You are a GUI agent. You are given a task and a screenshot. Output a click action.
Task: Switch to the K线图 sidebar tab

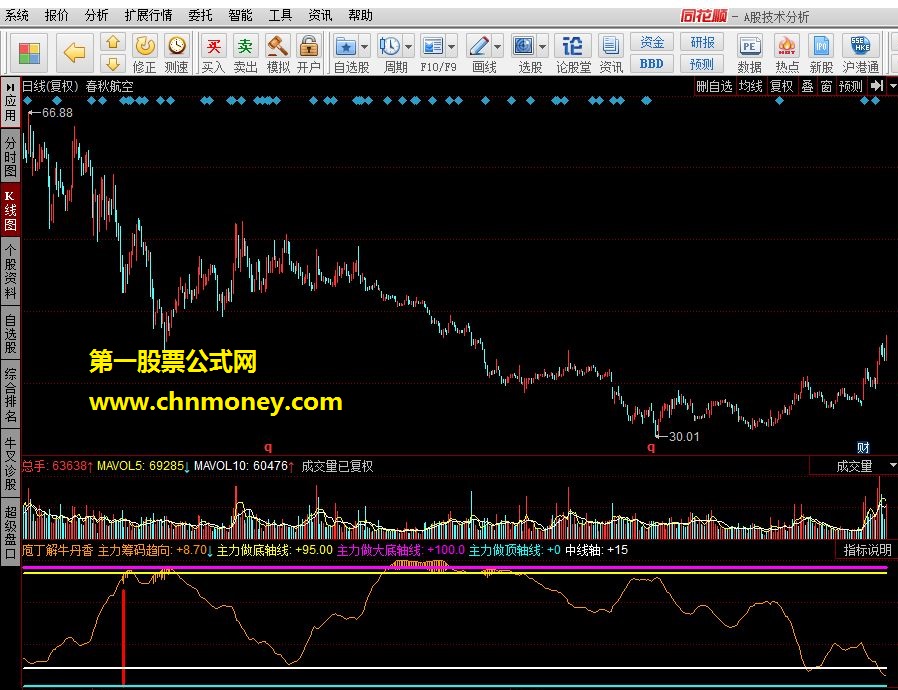10,210
